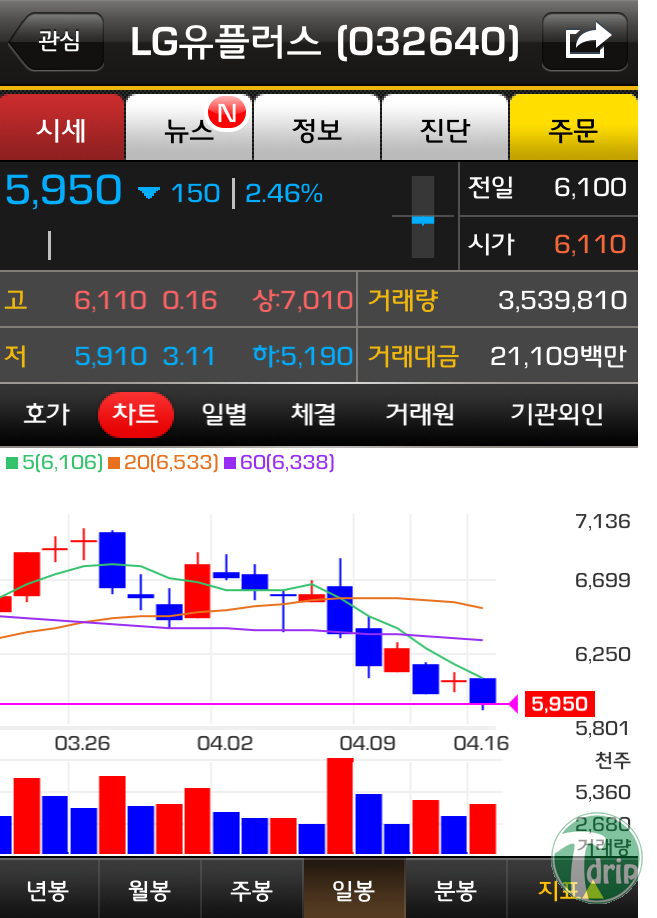The image size is (657, 918).
Task: Select the 분봉 chart period
Action: [456, 889]
